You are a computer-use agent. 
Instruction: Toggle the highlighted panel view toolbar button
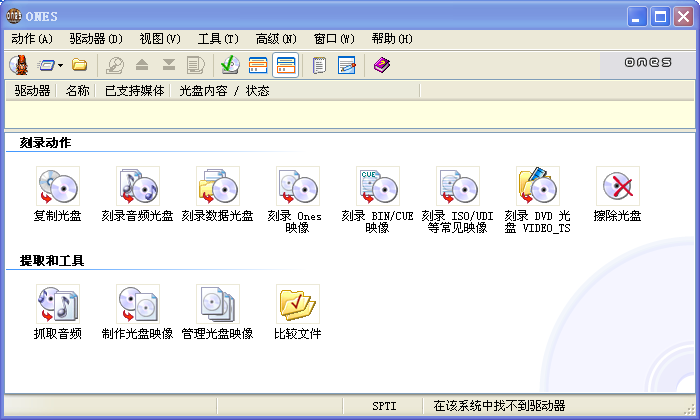click(x=285, y=66)
